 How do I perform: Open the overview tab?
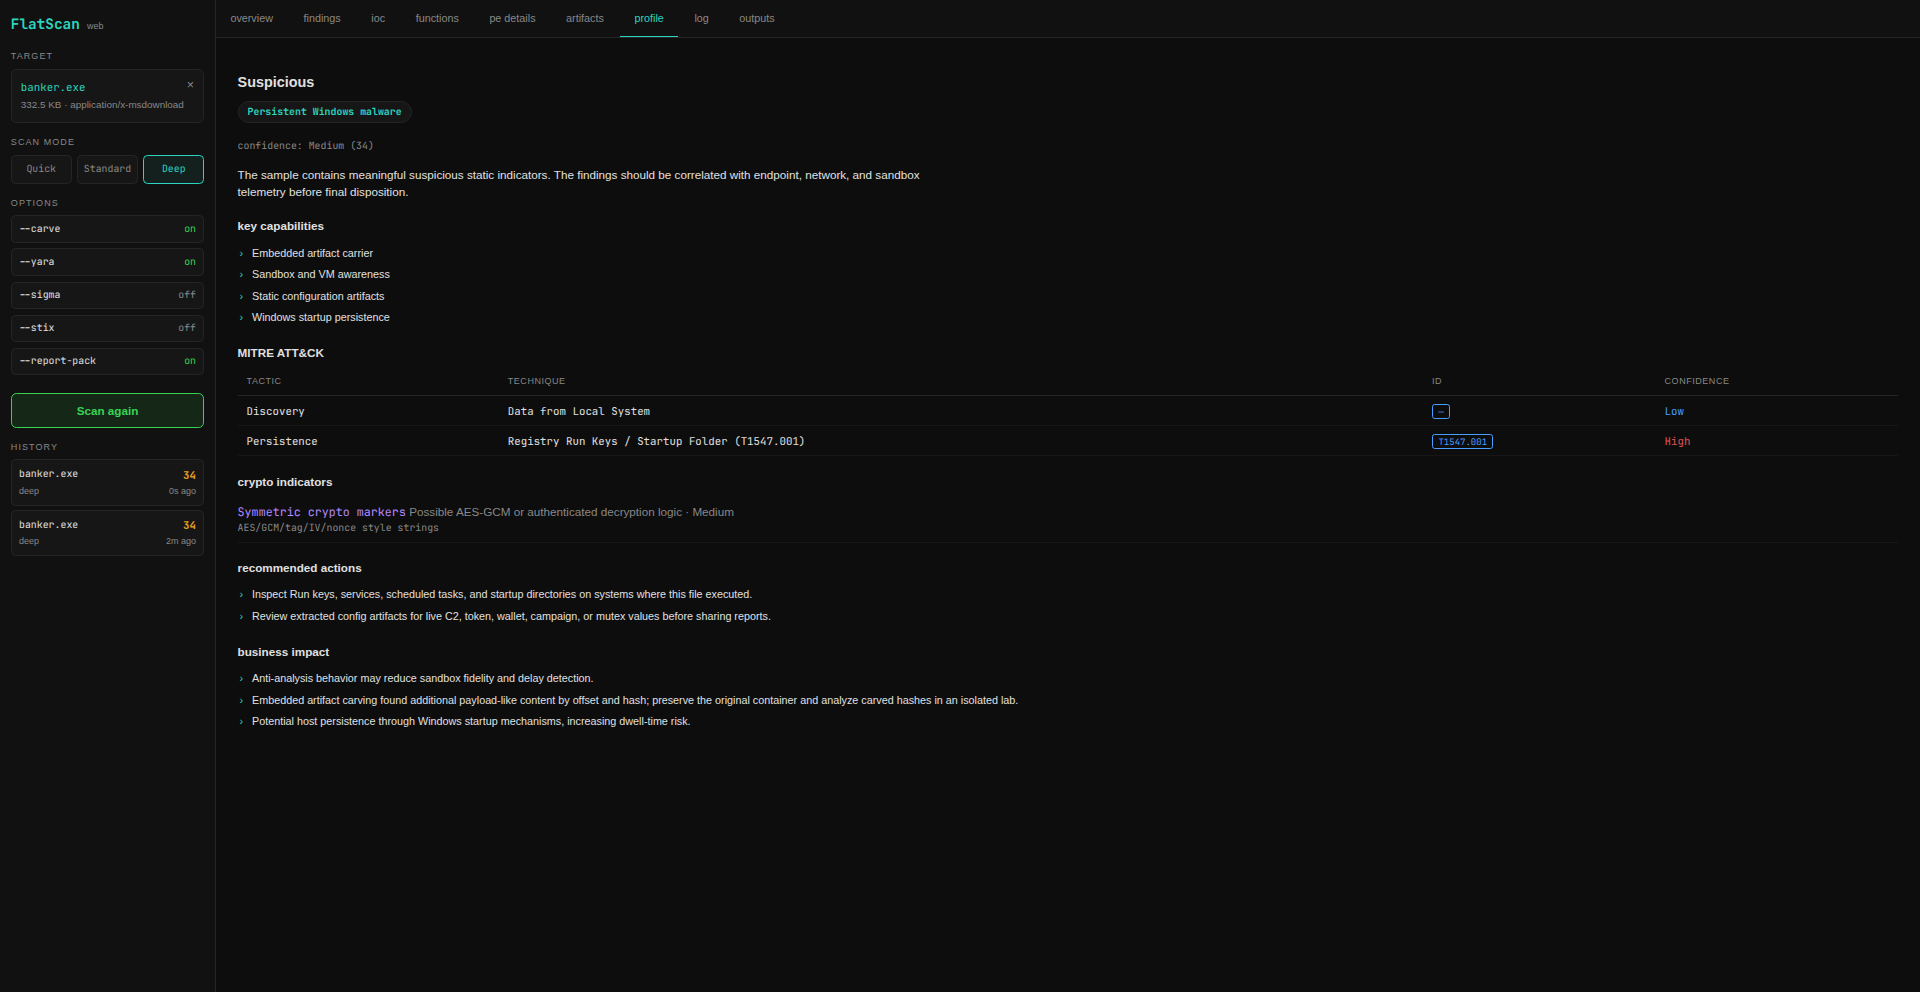[252, 18]
